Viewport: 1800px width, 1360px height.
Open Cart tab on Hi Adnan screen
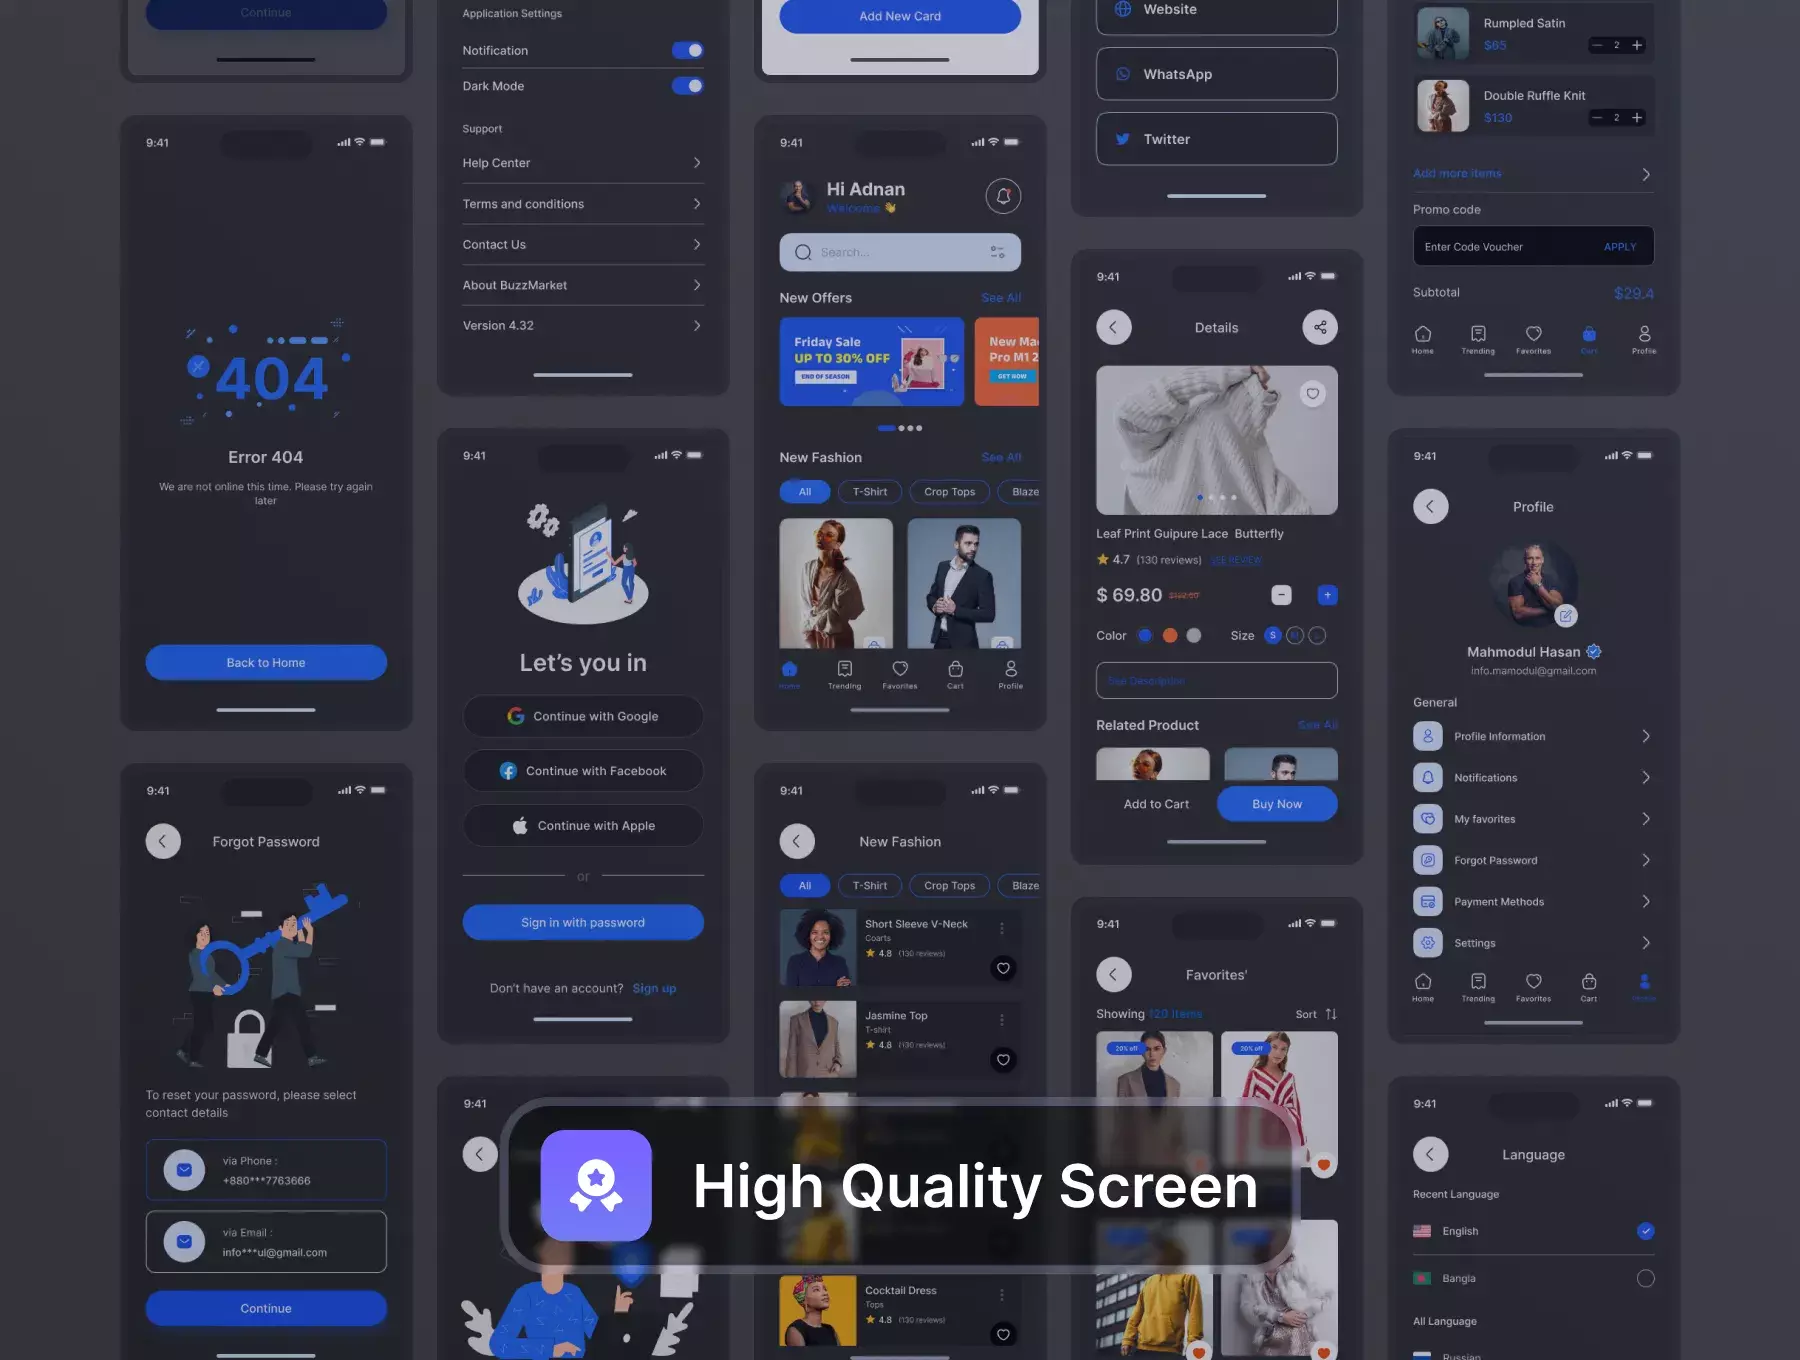pos(955,675)
